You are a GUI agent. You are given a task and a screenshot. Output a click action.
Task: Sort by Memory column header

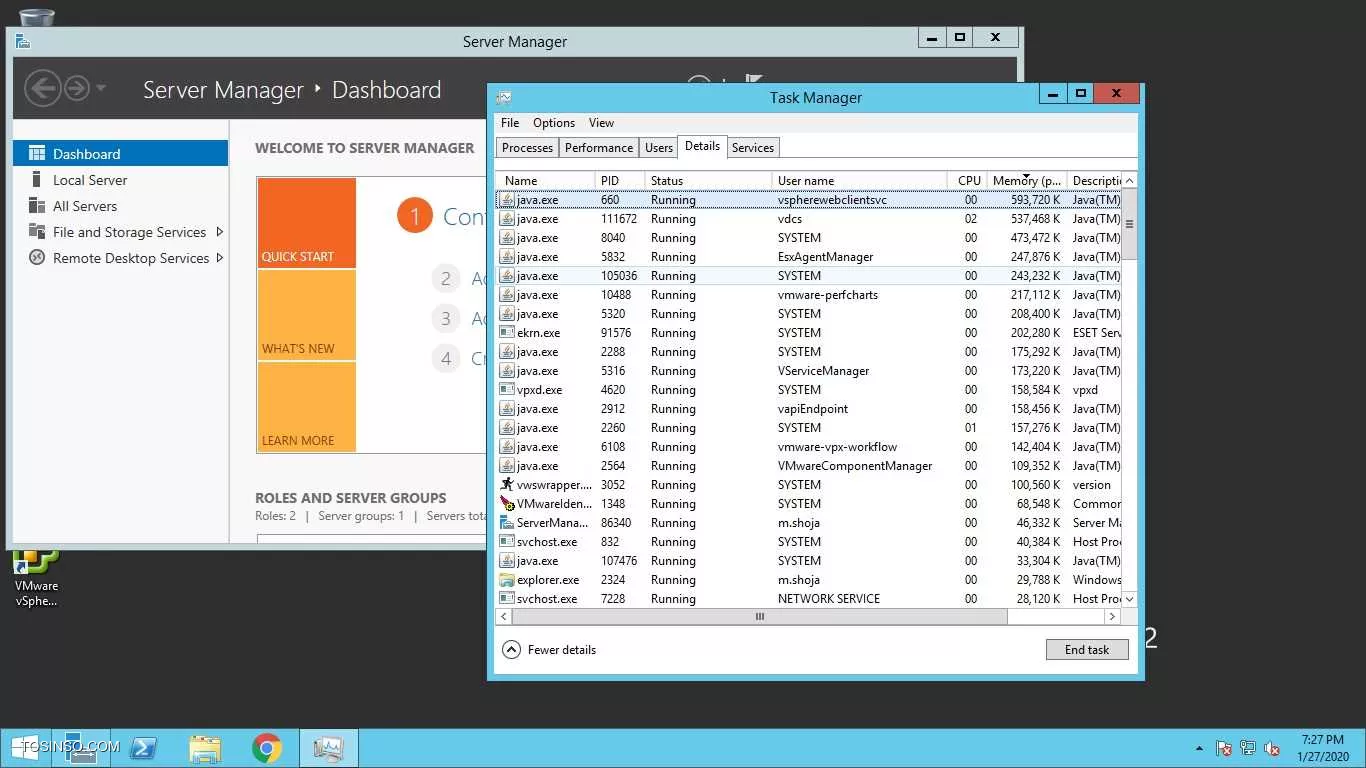tap(1027, 181)
